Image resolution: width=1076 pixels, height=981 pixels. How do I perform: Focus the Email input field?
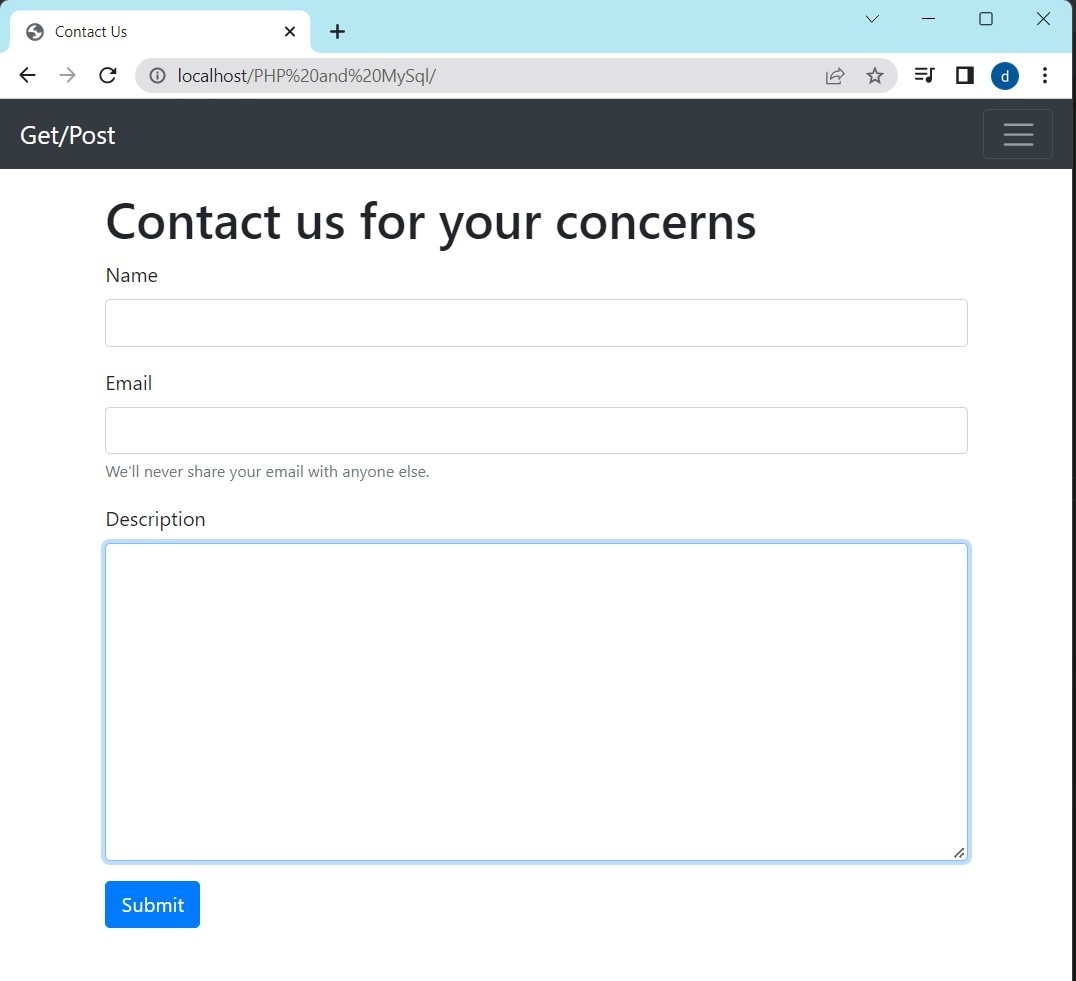pyautogui.click(x=536, y=431)
